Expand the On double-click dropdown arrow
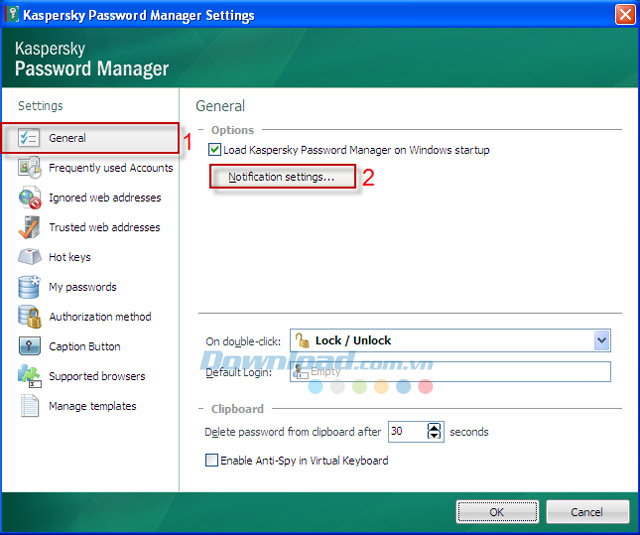This screenshot has height=535, width=640. pos(601,340)
